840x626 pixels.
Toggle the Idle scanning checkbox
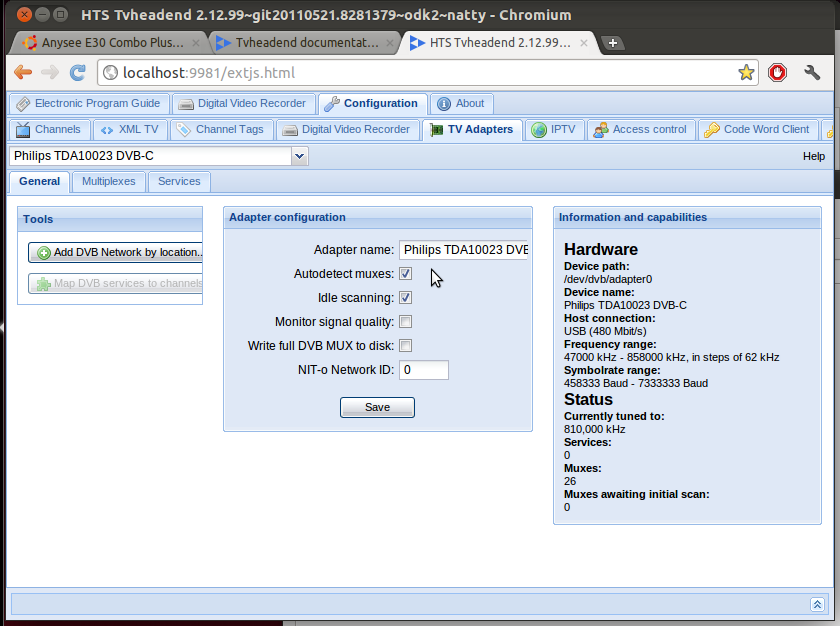pos(406,298)
